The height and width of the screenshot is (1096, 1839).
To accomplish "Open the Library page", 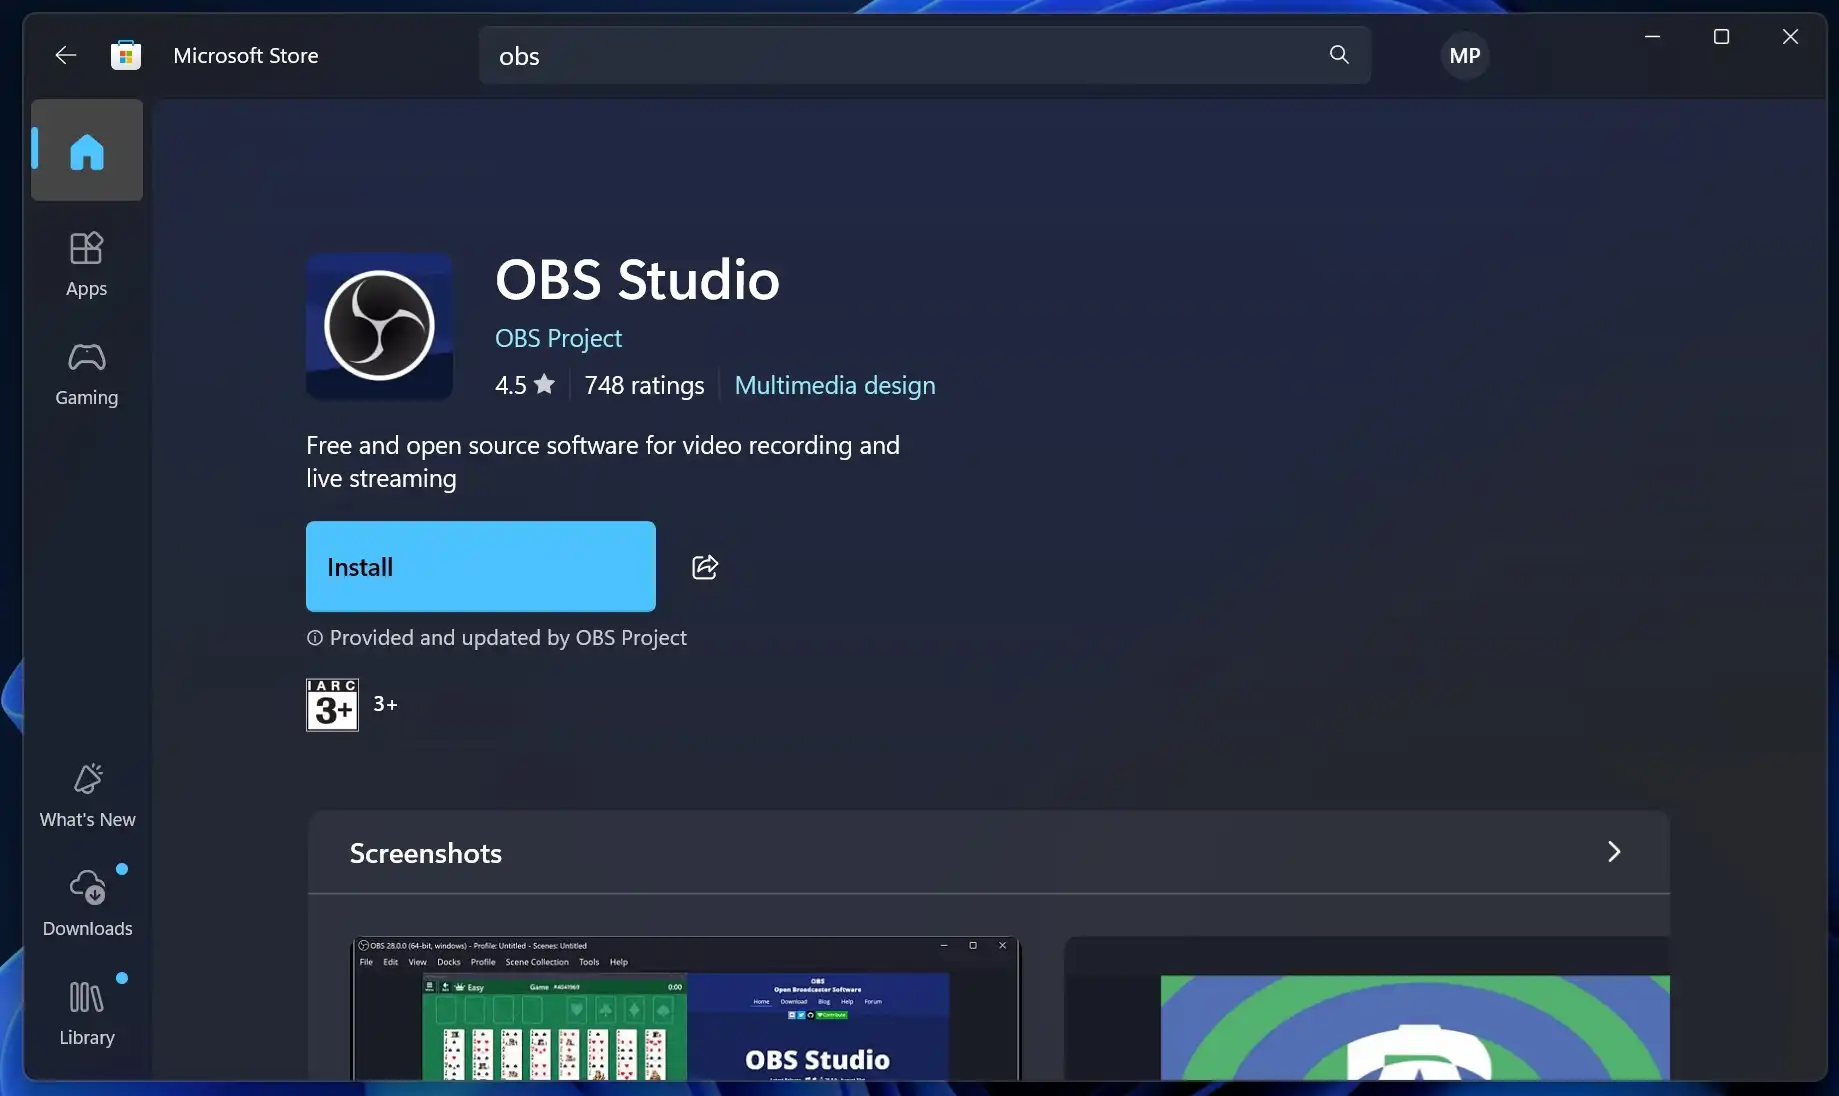I will click(87, 1014).
